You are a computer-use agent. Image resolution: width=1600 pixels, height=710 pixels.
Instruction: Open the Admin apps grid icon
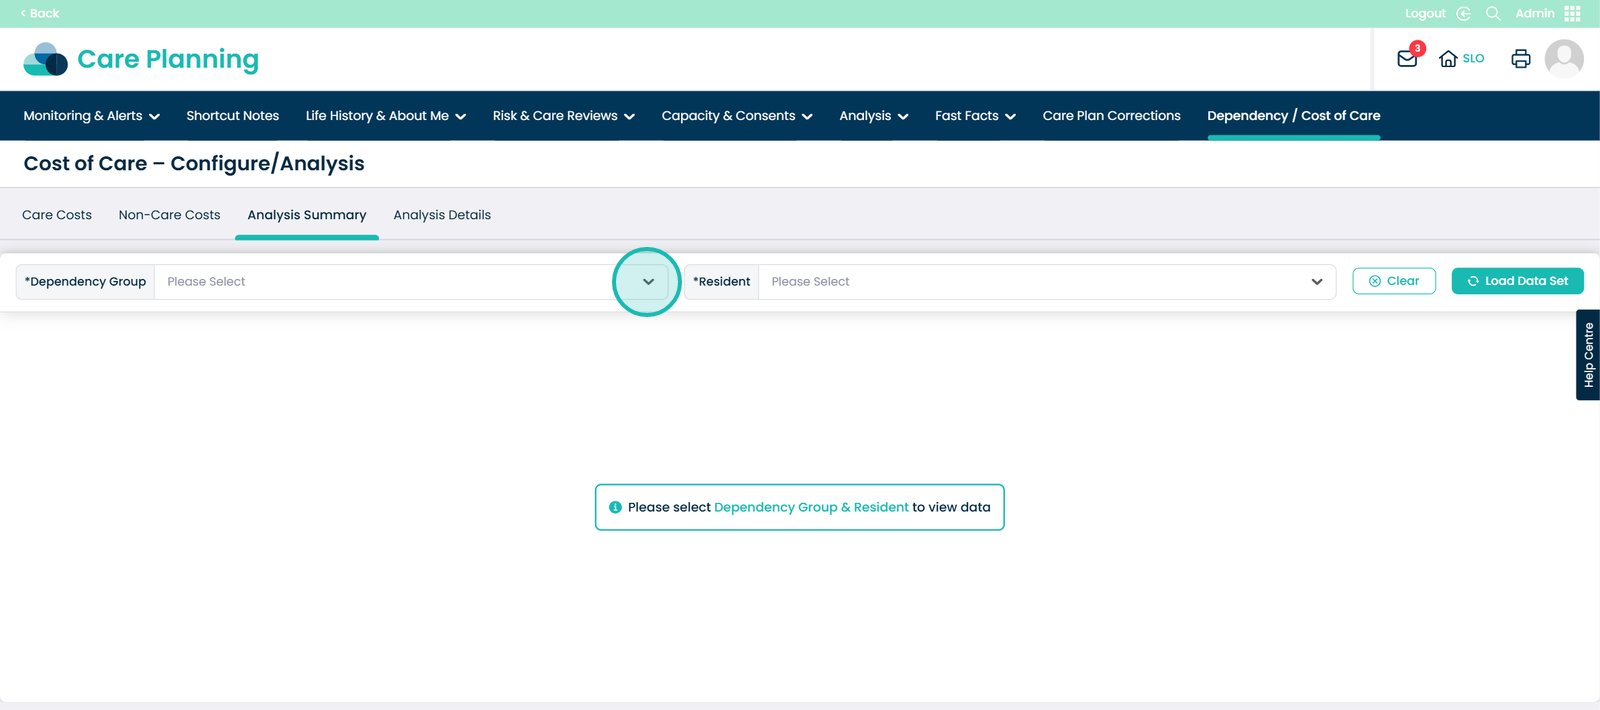(x=1572, y=13)
